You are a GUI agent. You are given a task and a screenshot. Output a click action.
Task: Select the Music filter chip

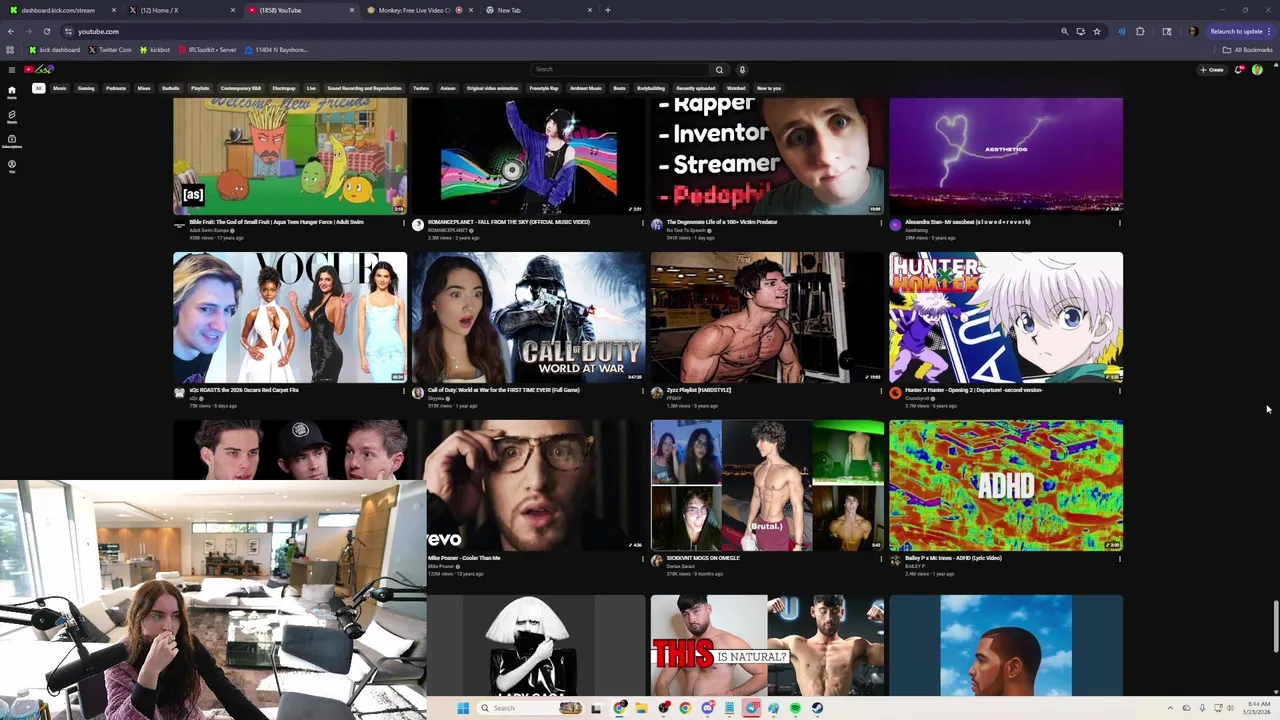coord(60,88)
